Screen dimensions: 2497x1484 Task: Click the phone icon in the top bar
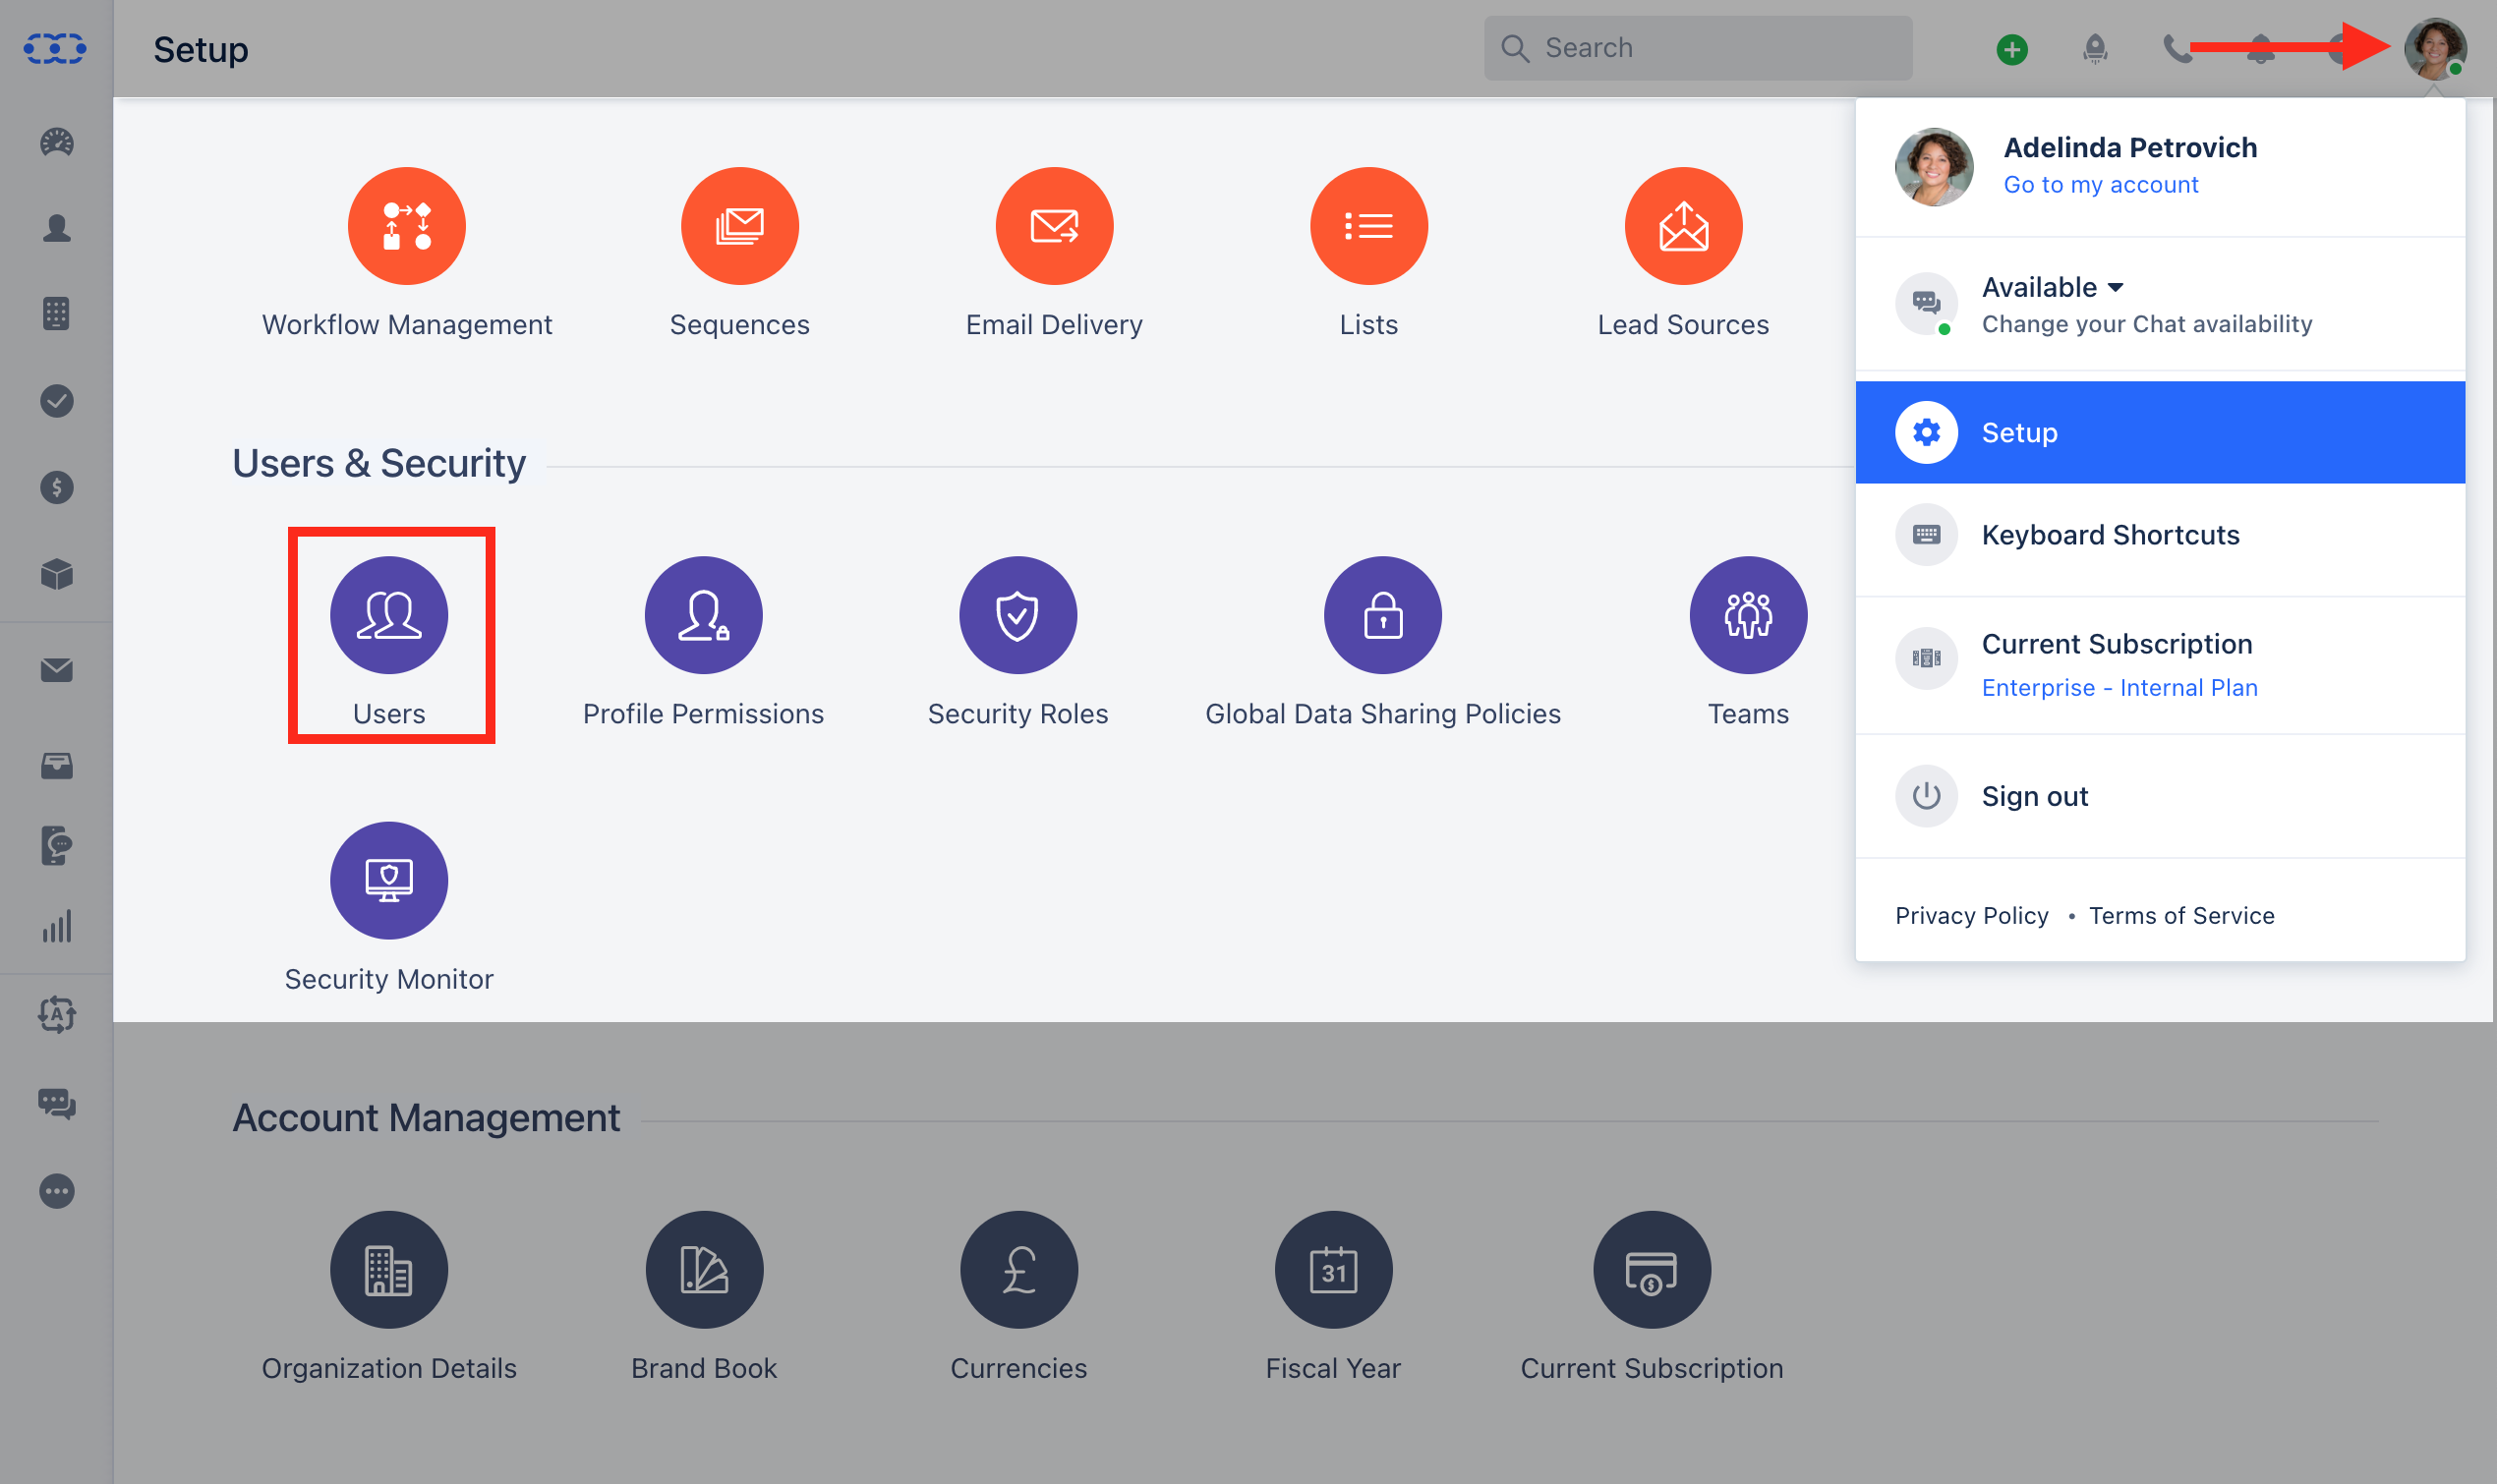2178,48
